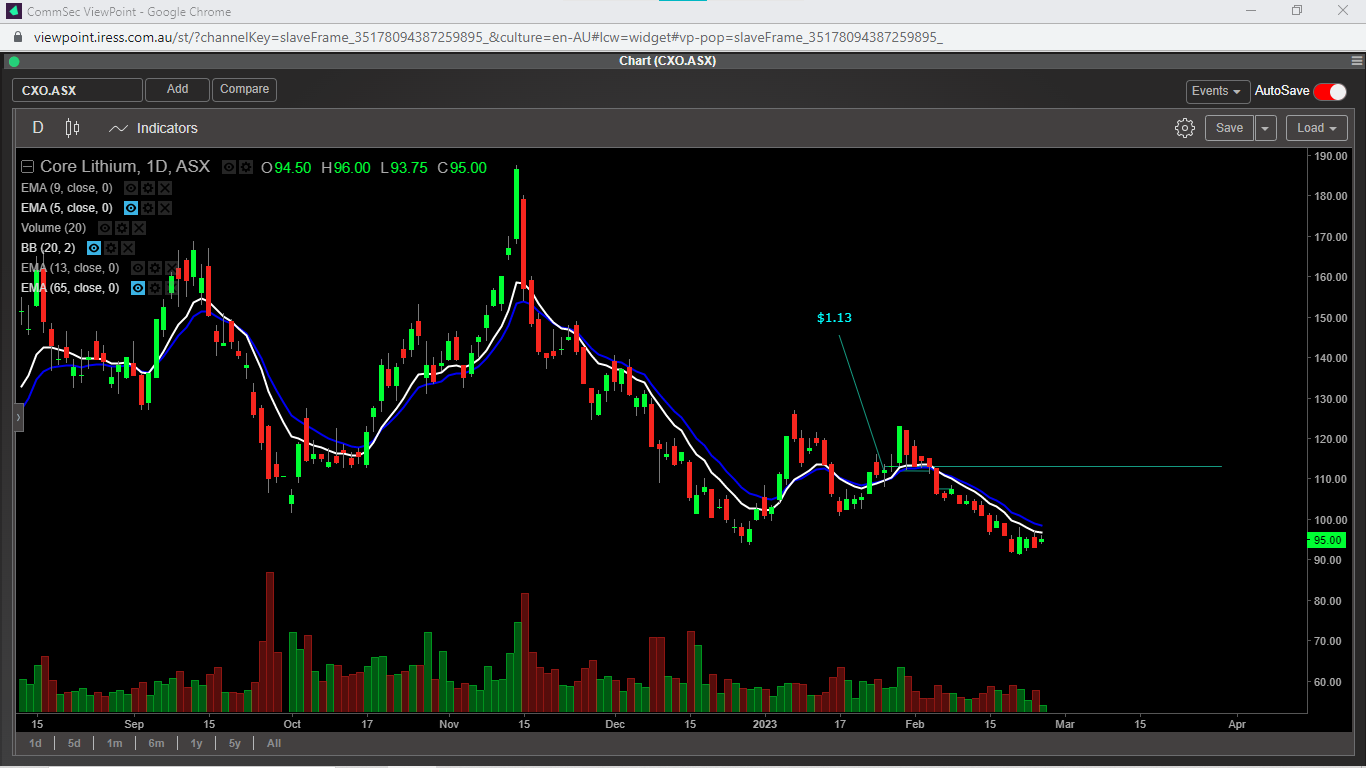Hide the EMA (65, close, 0) line
Image resolution: width=1366 pixels, height=768 pixels.
(x=138, y=288)
